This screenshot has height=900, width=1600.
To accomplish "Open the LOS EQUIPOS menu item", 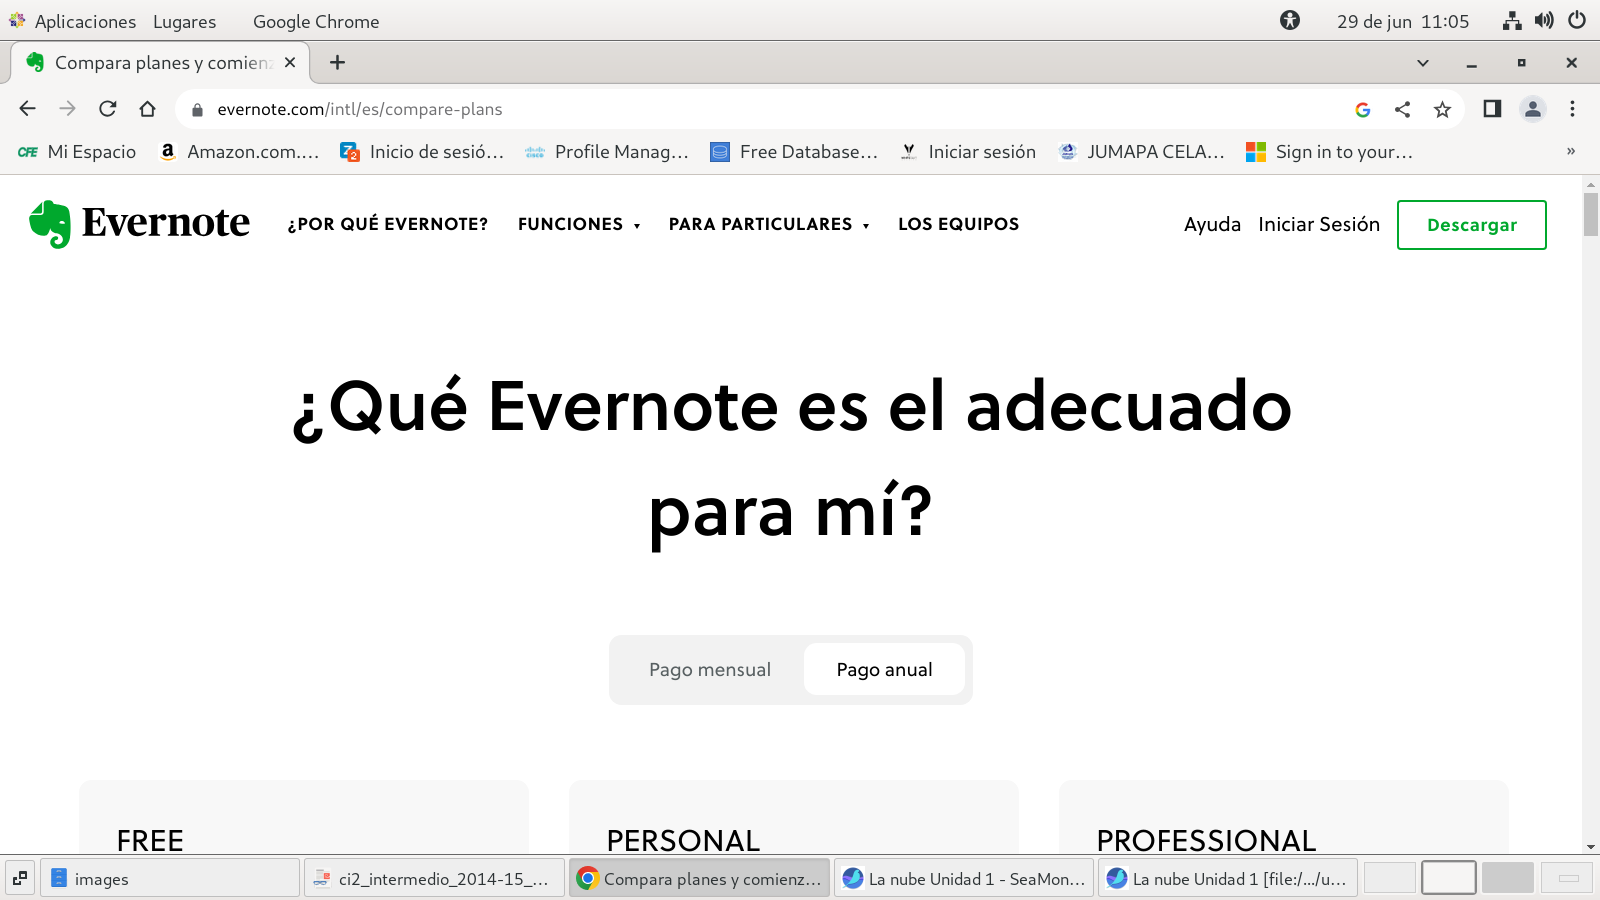I will [x=958, y=225].
